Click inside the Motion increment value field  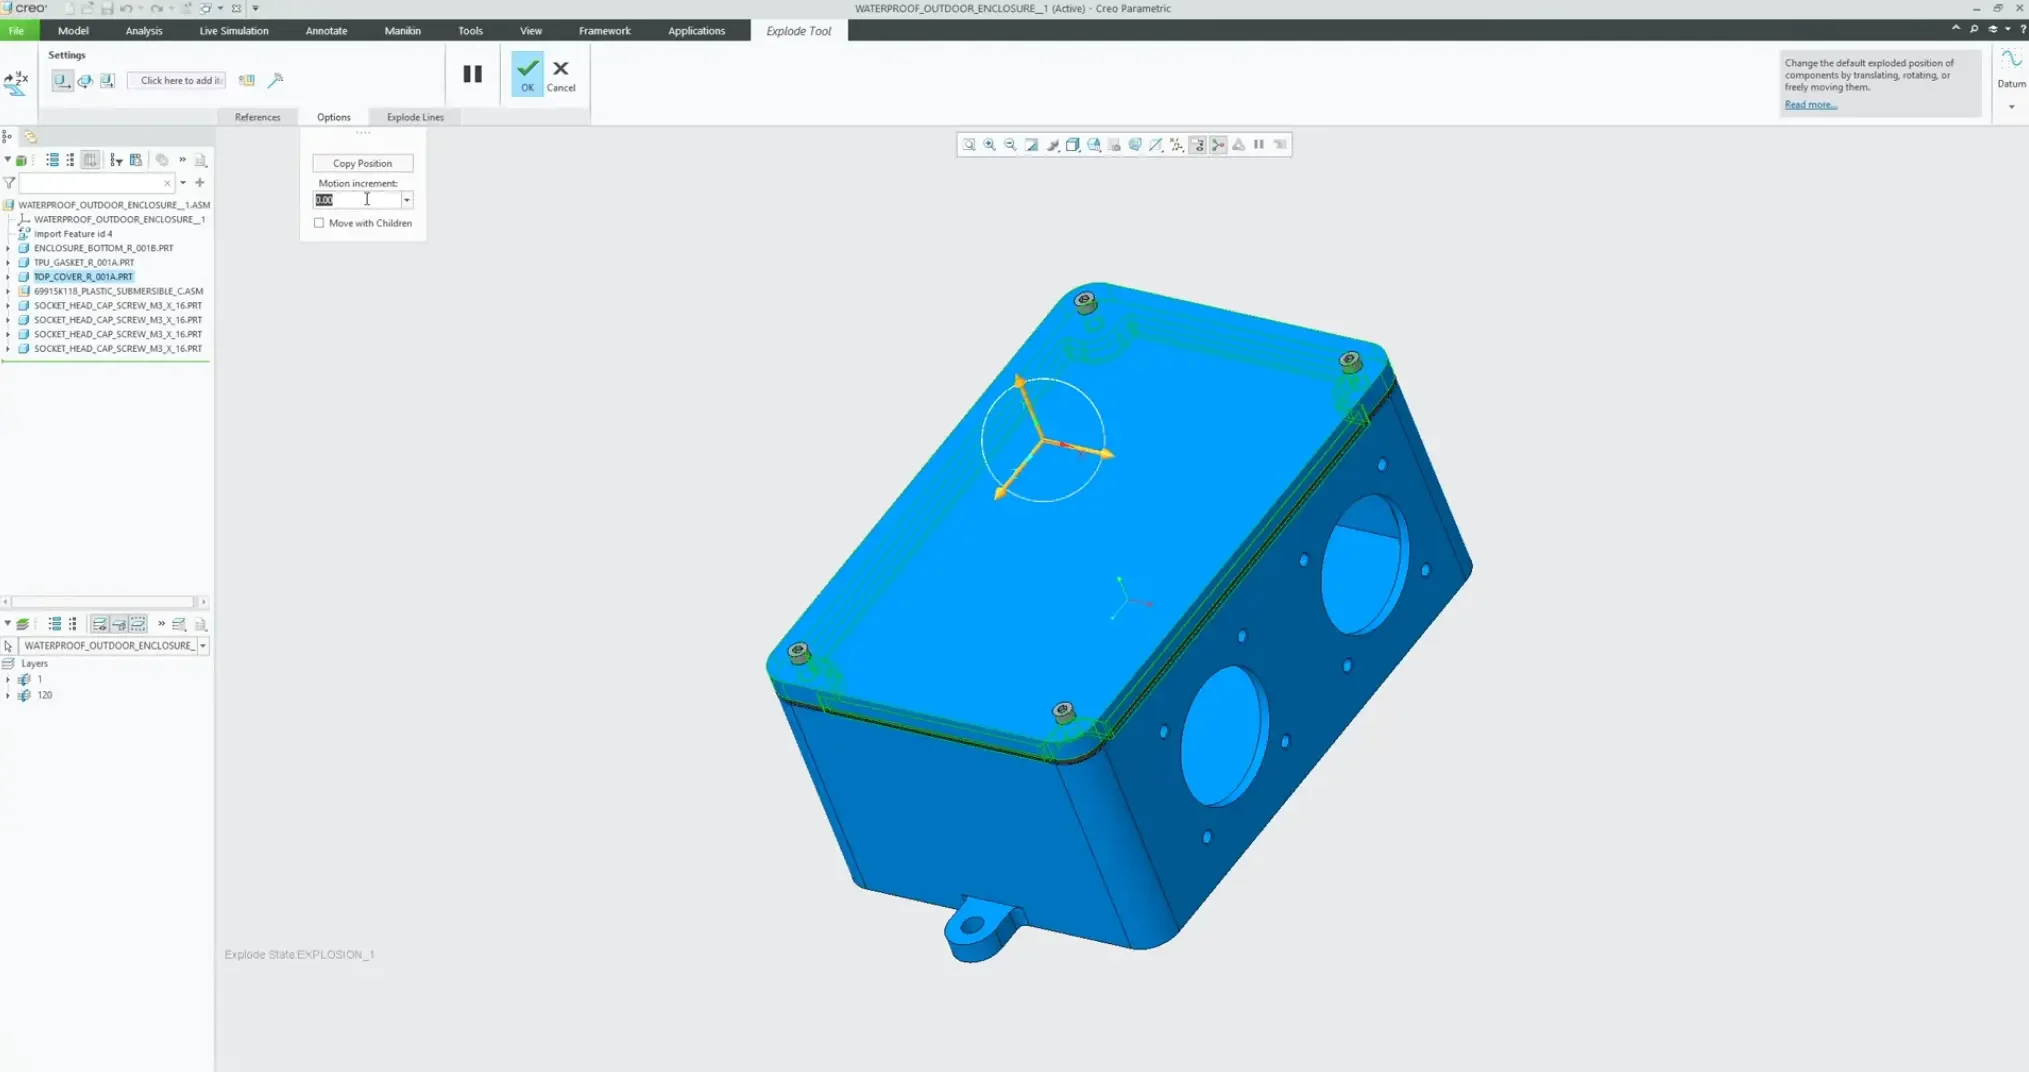(x=357, y=200)
